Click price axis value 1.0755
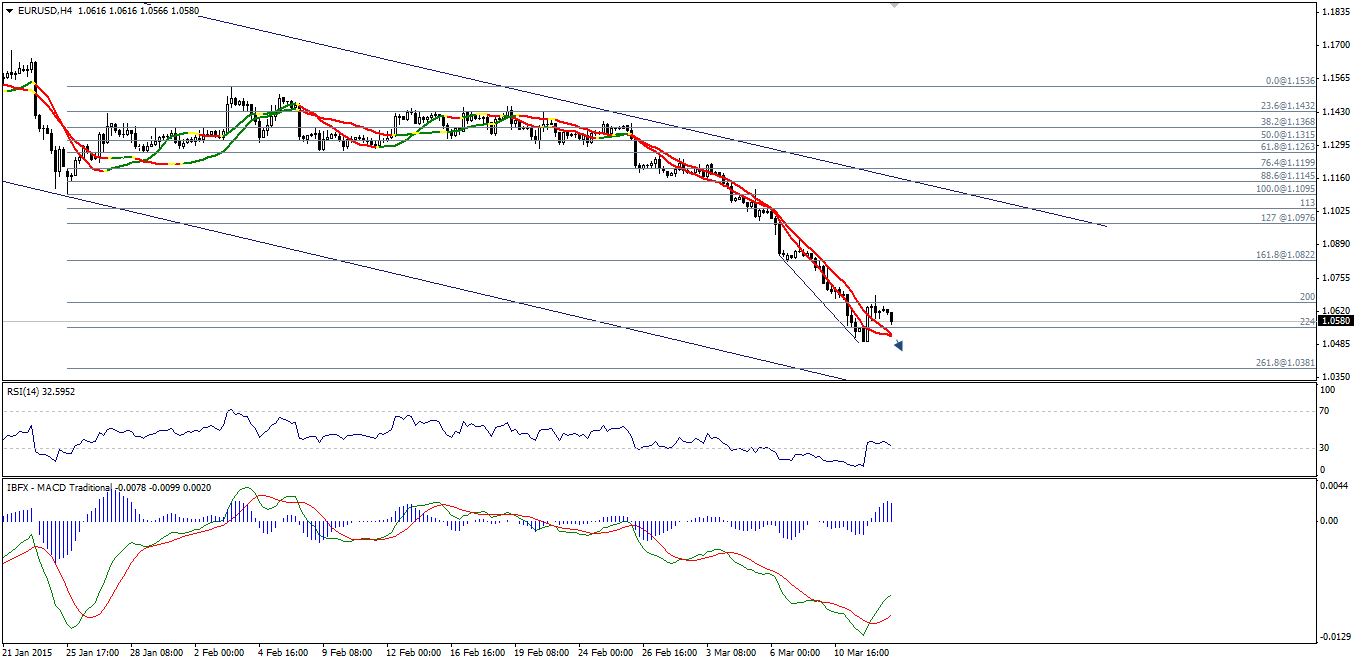 pos(1336,277)
